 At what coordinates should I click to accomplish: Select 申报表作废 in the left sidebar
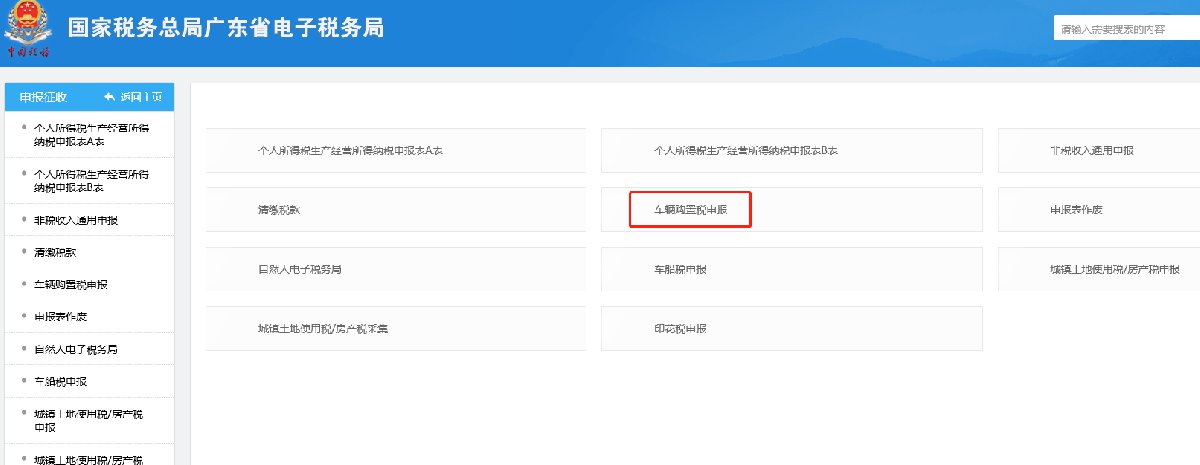[x=60, y=317]
